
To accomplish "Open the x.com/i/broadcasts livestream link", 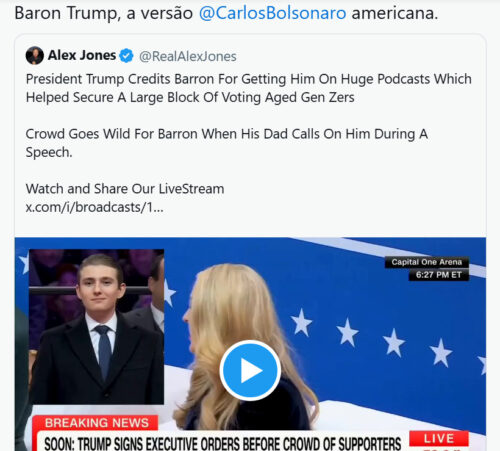I will 95,207.
